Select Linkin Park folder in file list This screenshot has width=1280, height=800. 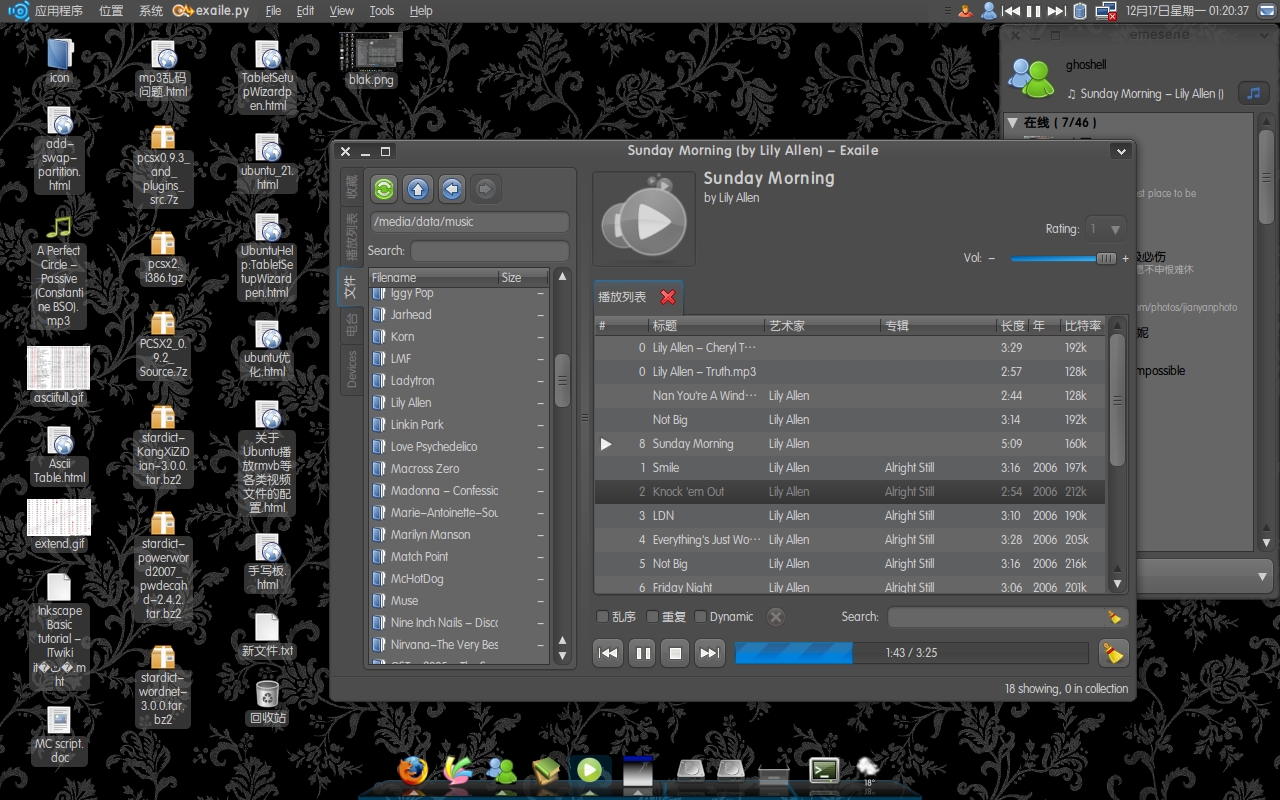[x=458, y=424]
